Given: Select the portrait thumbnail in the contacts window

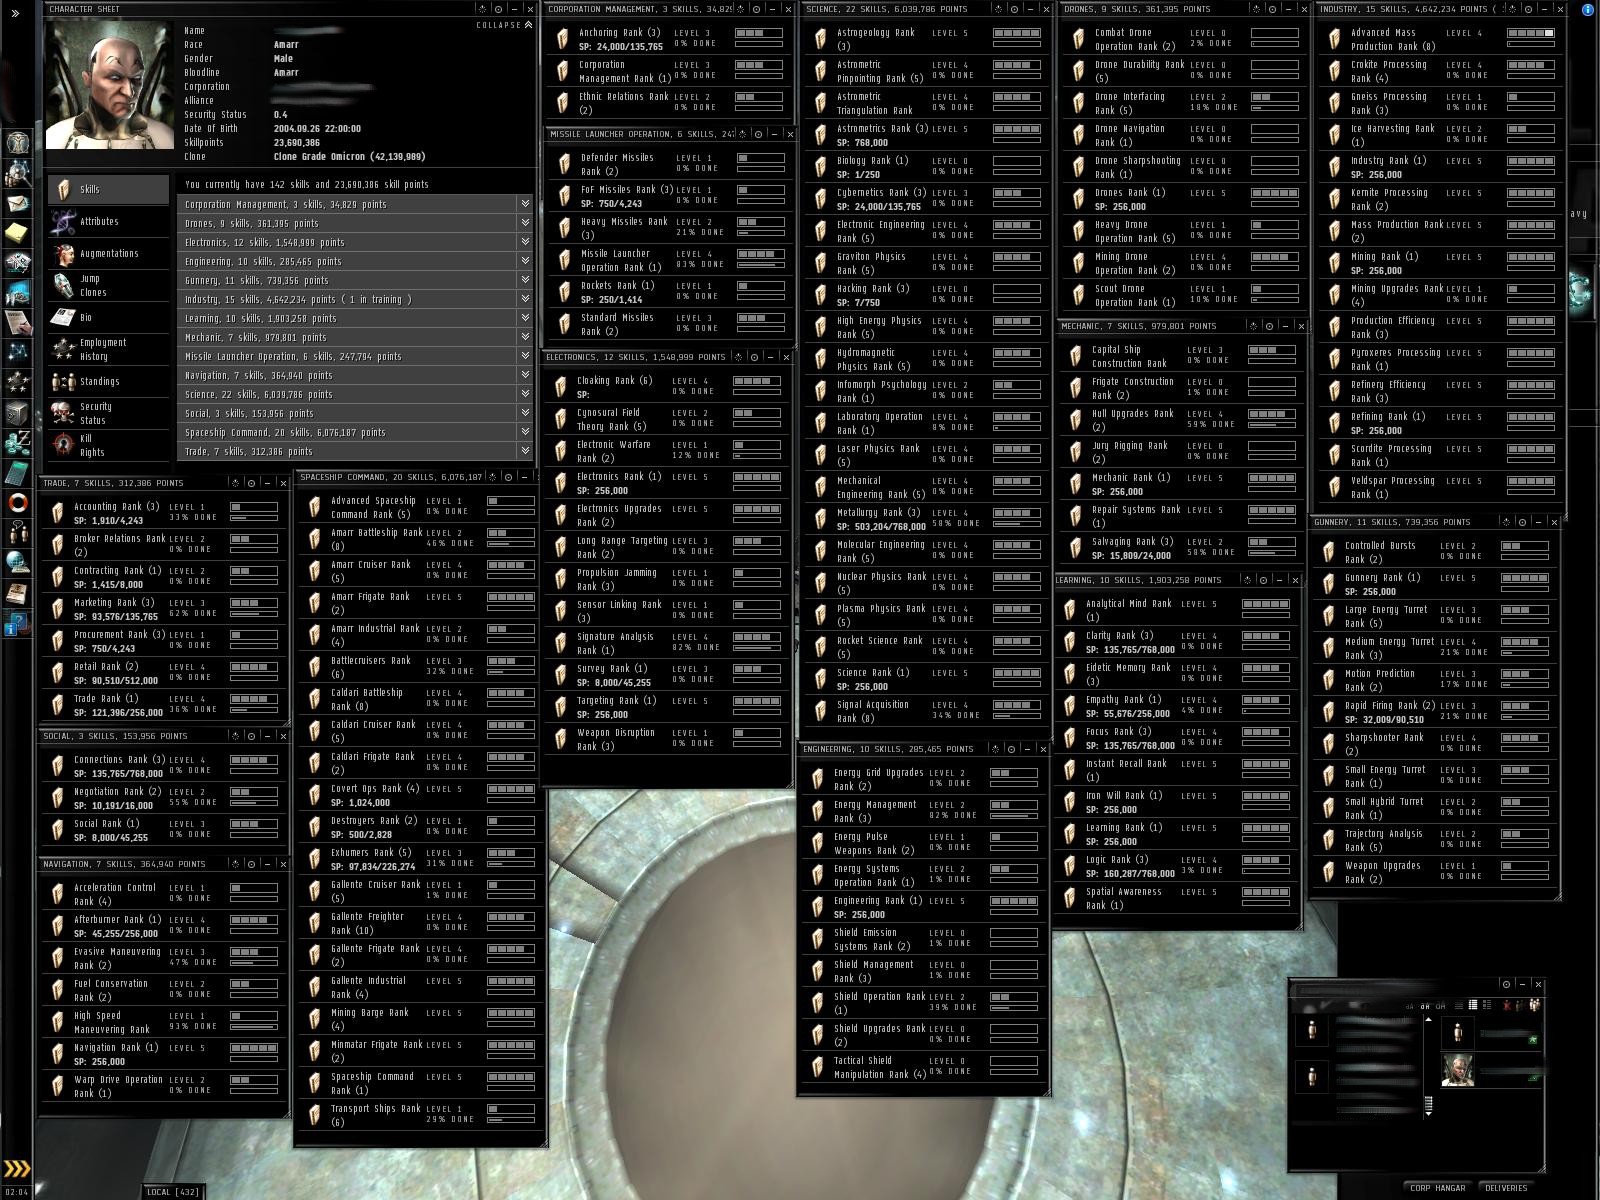Looking at the screenshot, I should [x=1457, y=1070].
